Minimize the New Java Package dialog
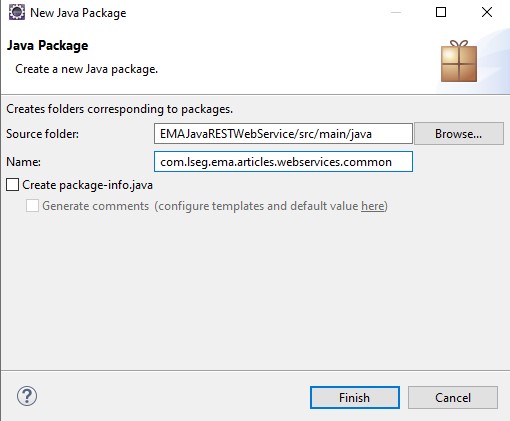The width and height of the screenshot is (510, 421). click(x=396, y=12)
